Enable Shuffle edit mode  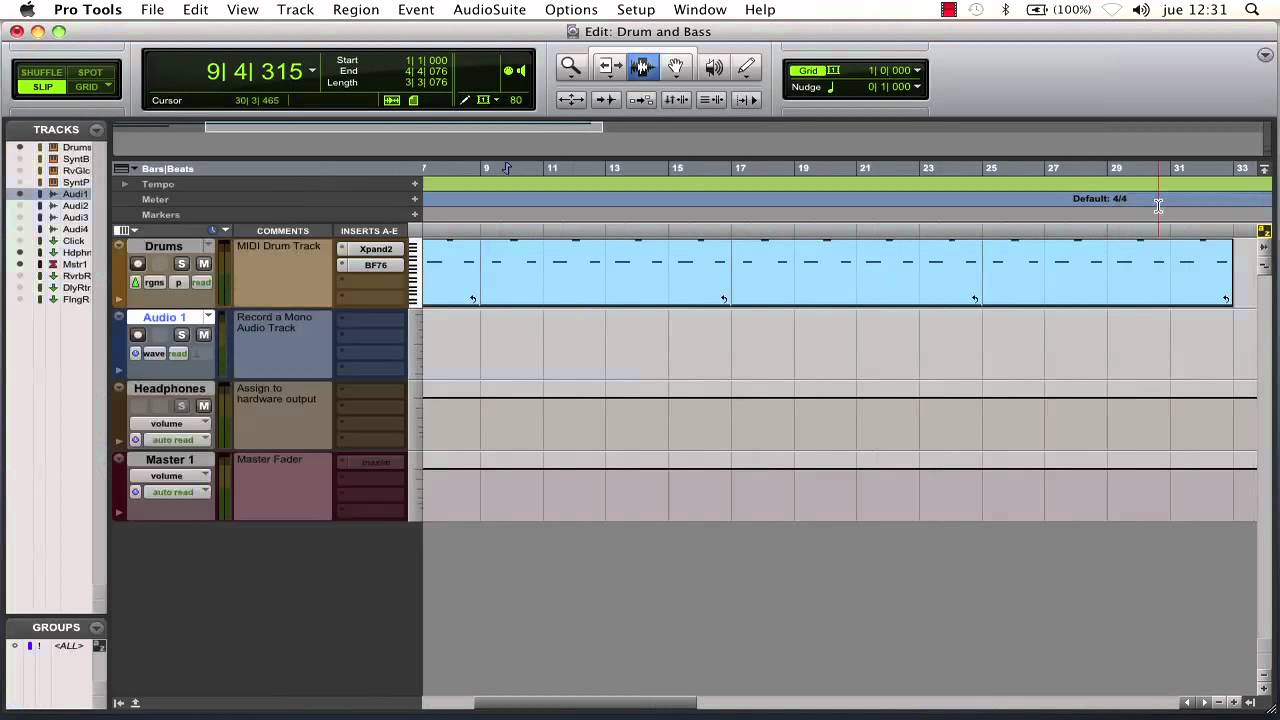tap(42, 73)
